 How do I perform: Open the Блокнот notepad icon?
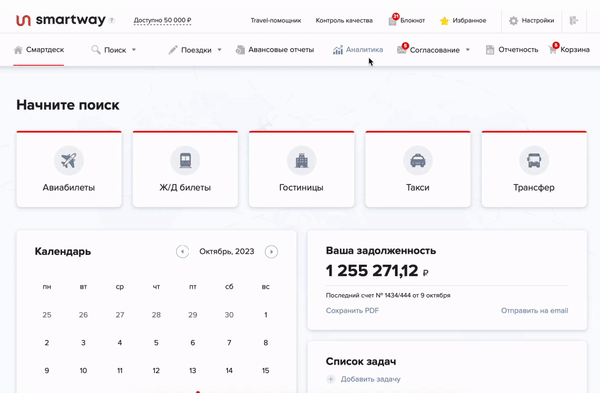(392, 21)
